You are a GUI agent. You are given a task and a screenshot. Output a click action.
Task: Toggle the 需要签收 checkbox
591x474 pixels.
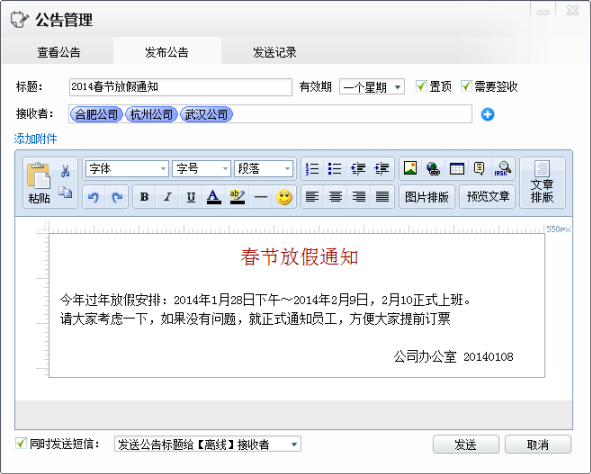[466, 86]
